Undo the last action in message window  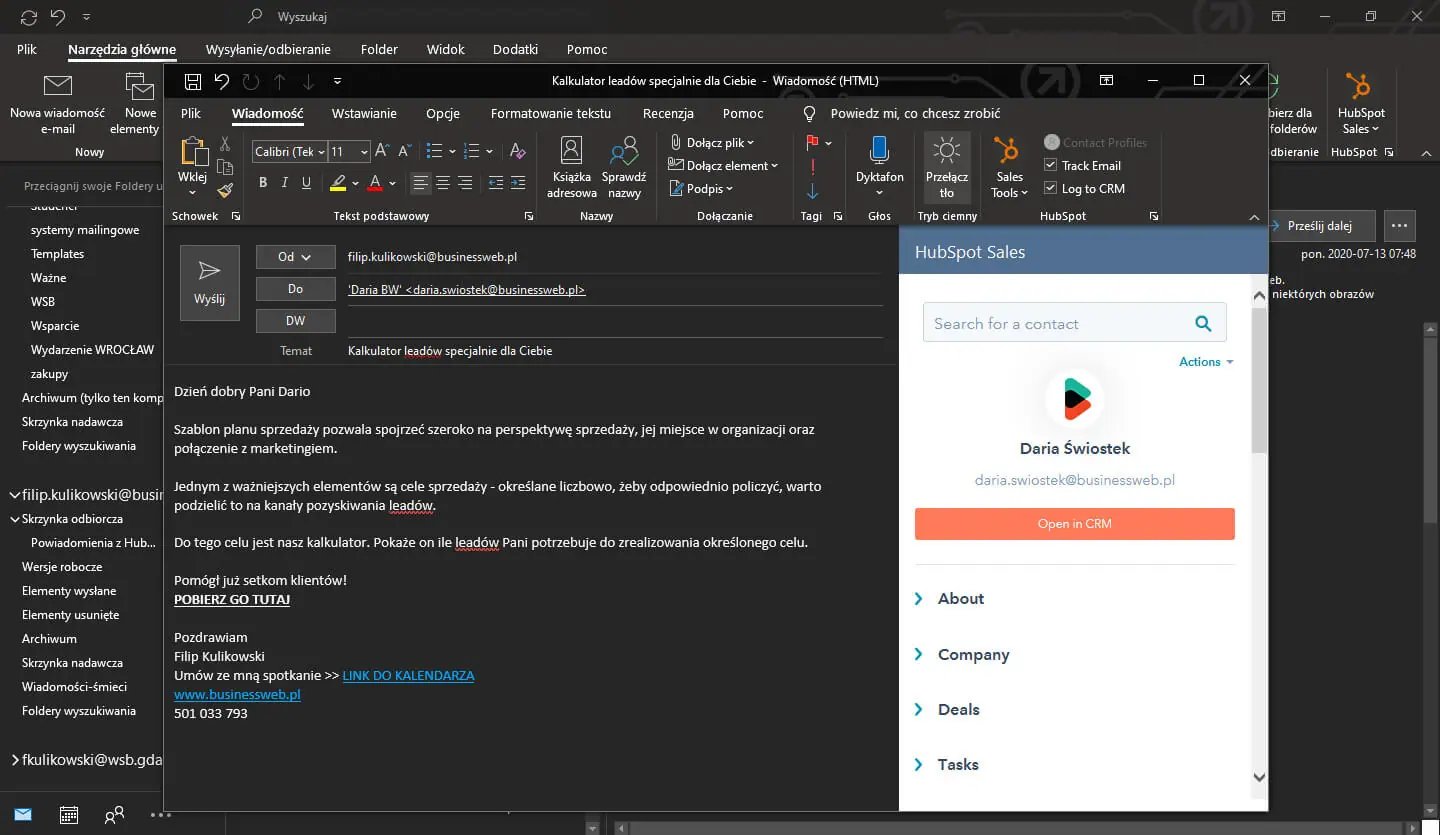tap(222, 81)
